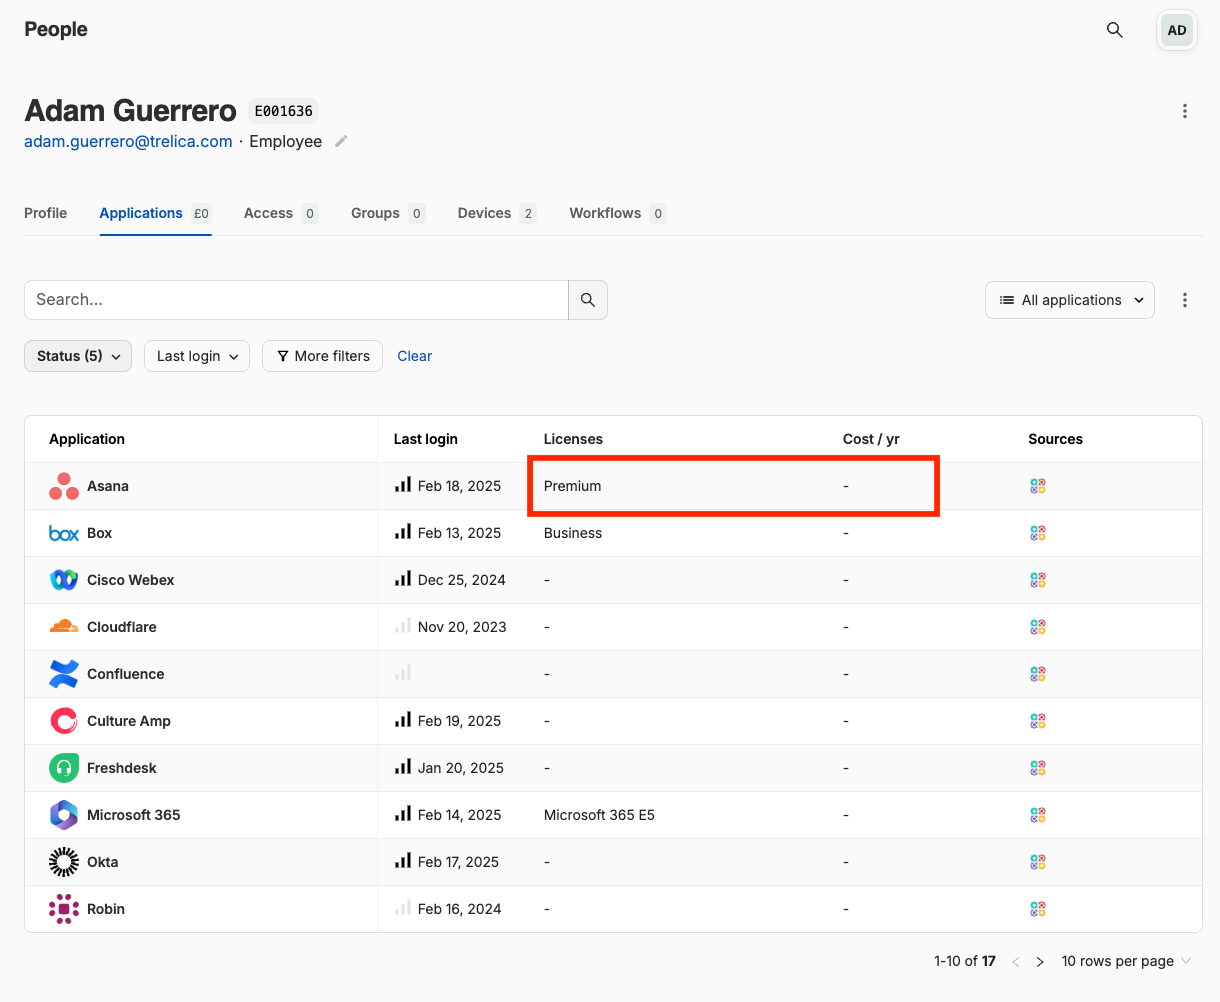Viewport: 1220px width, 1002px height.
Task: Open the person's three-dot options menu
Action: pos(1185,111)
